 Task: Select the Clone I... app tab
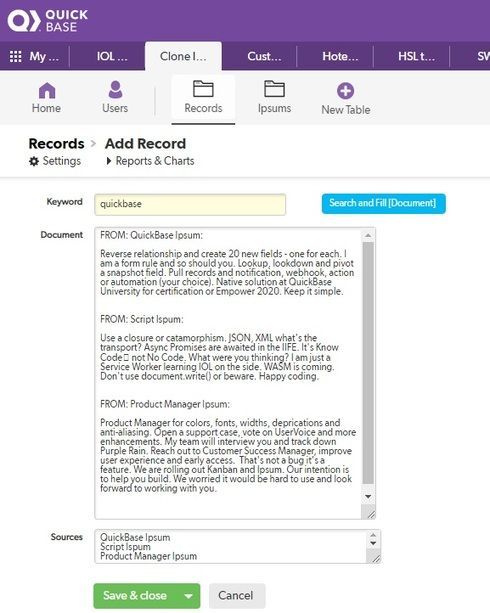click(x=183, y=57)
